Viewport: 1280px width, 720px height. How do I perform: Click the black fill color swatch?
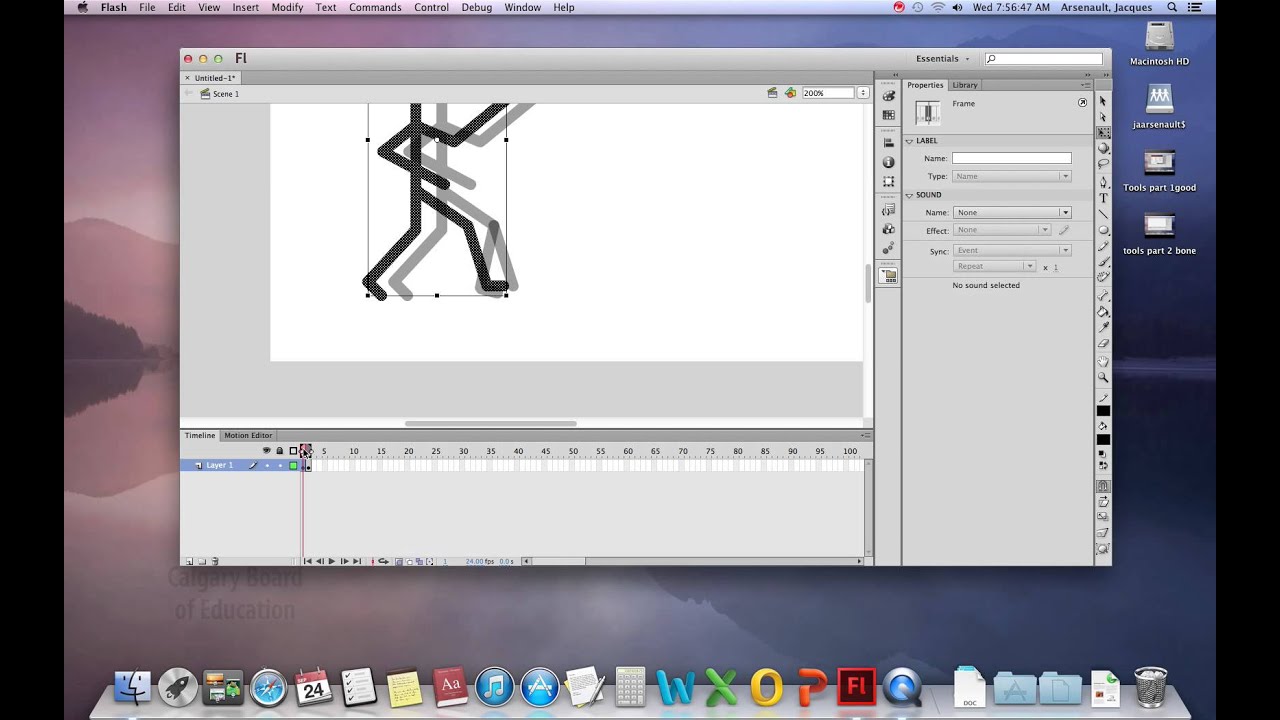click(1103, 440)
